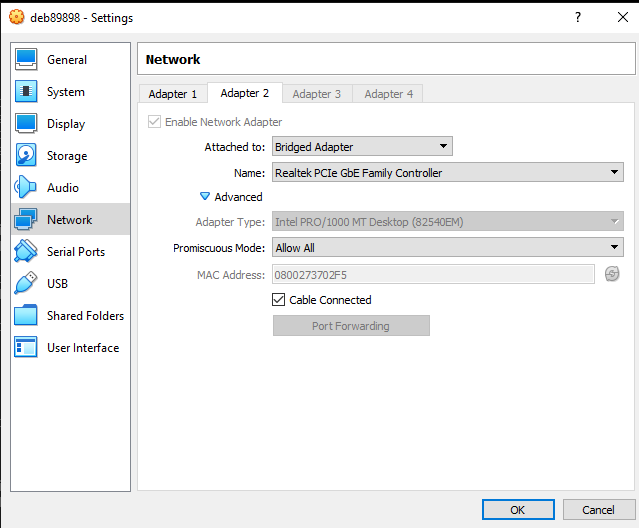Open the Serial Ports connector icon
Image resolution: width=639 pixels, height=528 pixels.
26,251
